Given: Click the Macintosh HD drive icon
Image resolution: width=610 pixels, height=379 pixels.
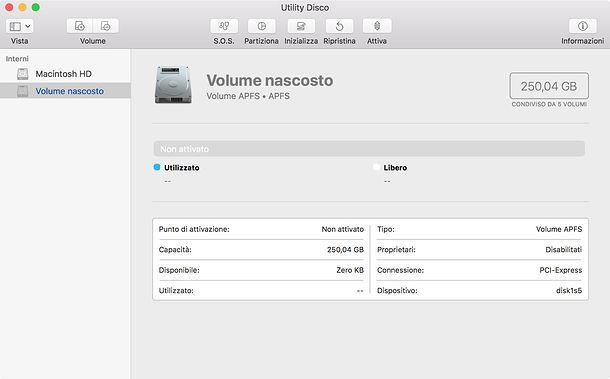Looking at the screenshot, I should (23, 74).
